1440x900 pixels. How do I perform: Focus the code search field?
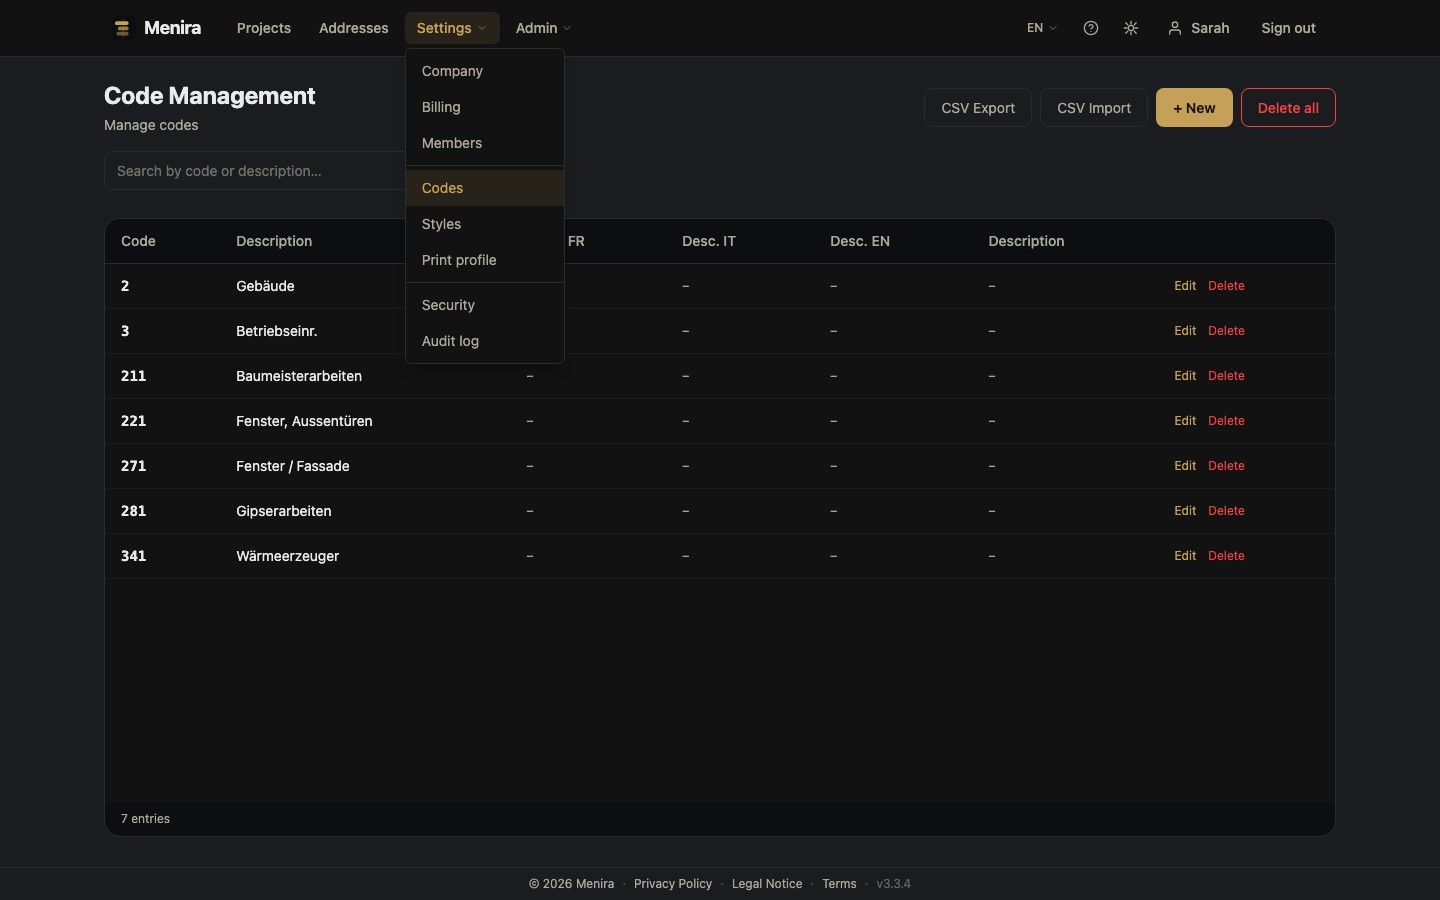point(255,171)
